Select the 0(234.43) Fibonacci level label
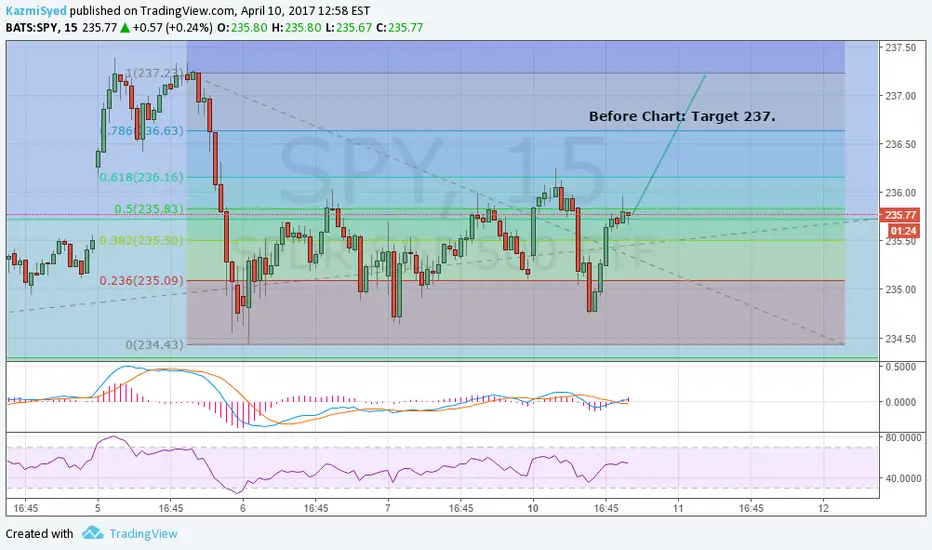 point(155,344)
